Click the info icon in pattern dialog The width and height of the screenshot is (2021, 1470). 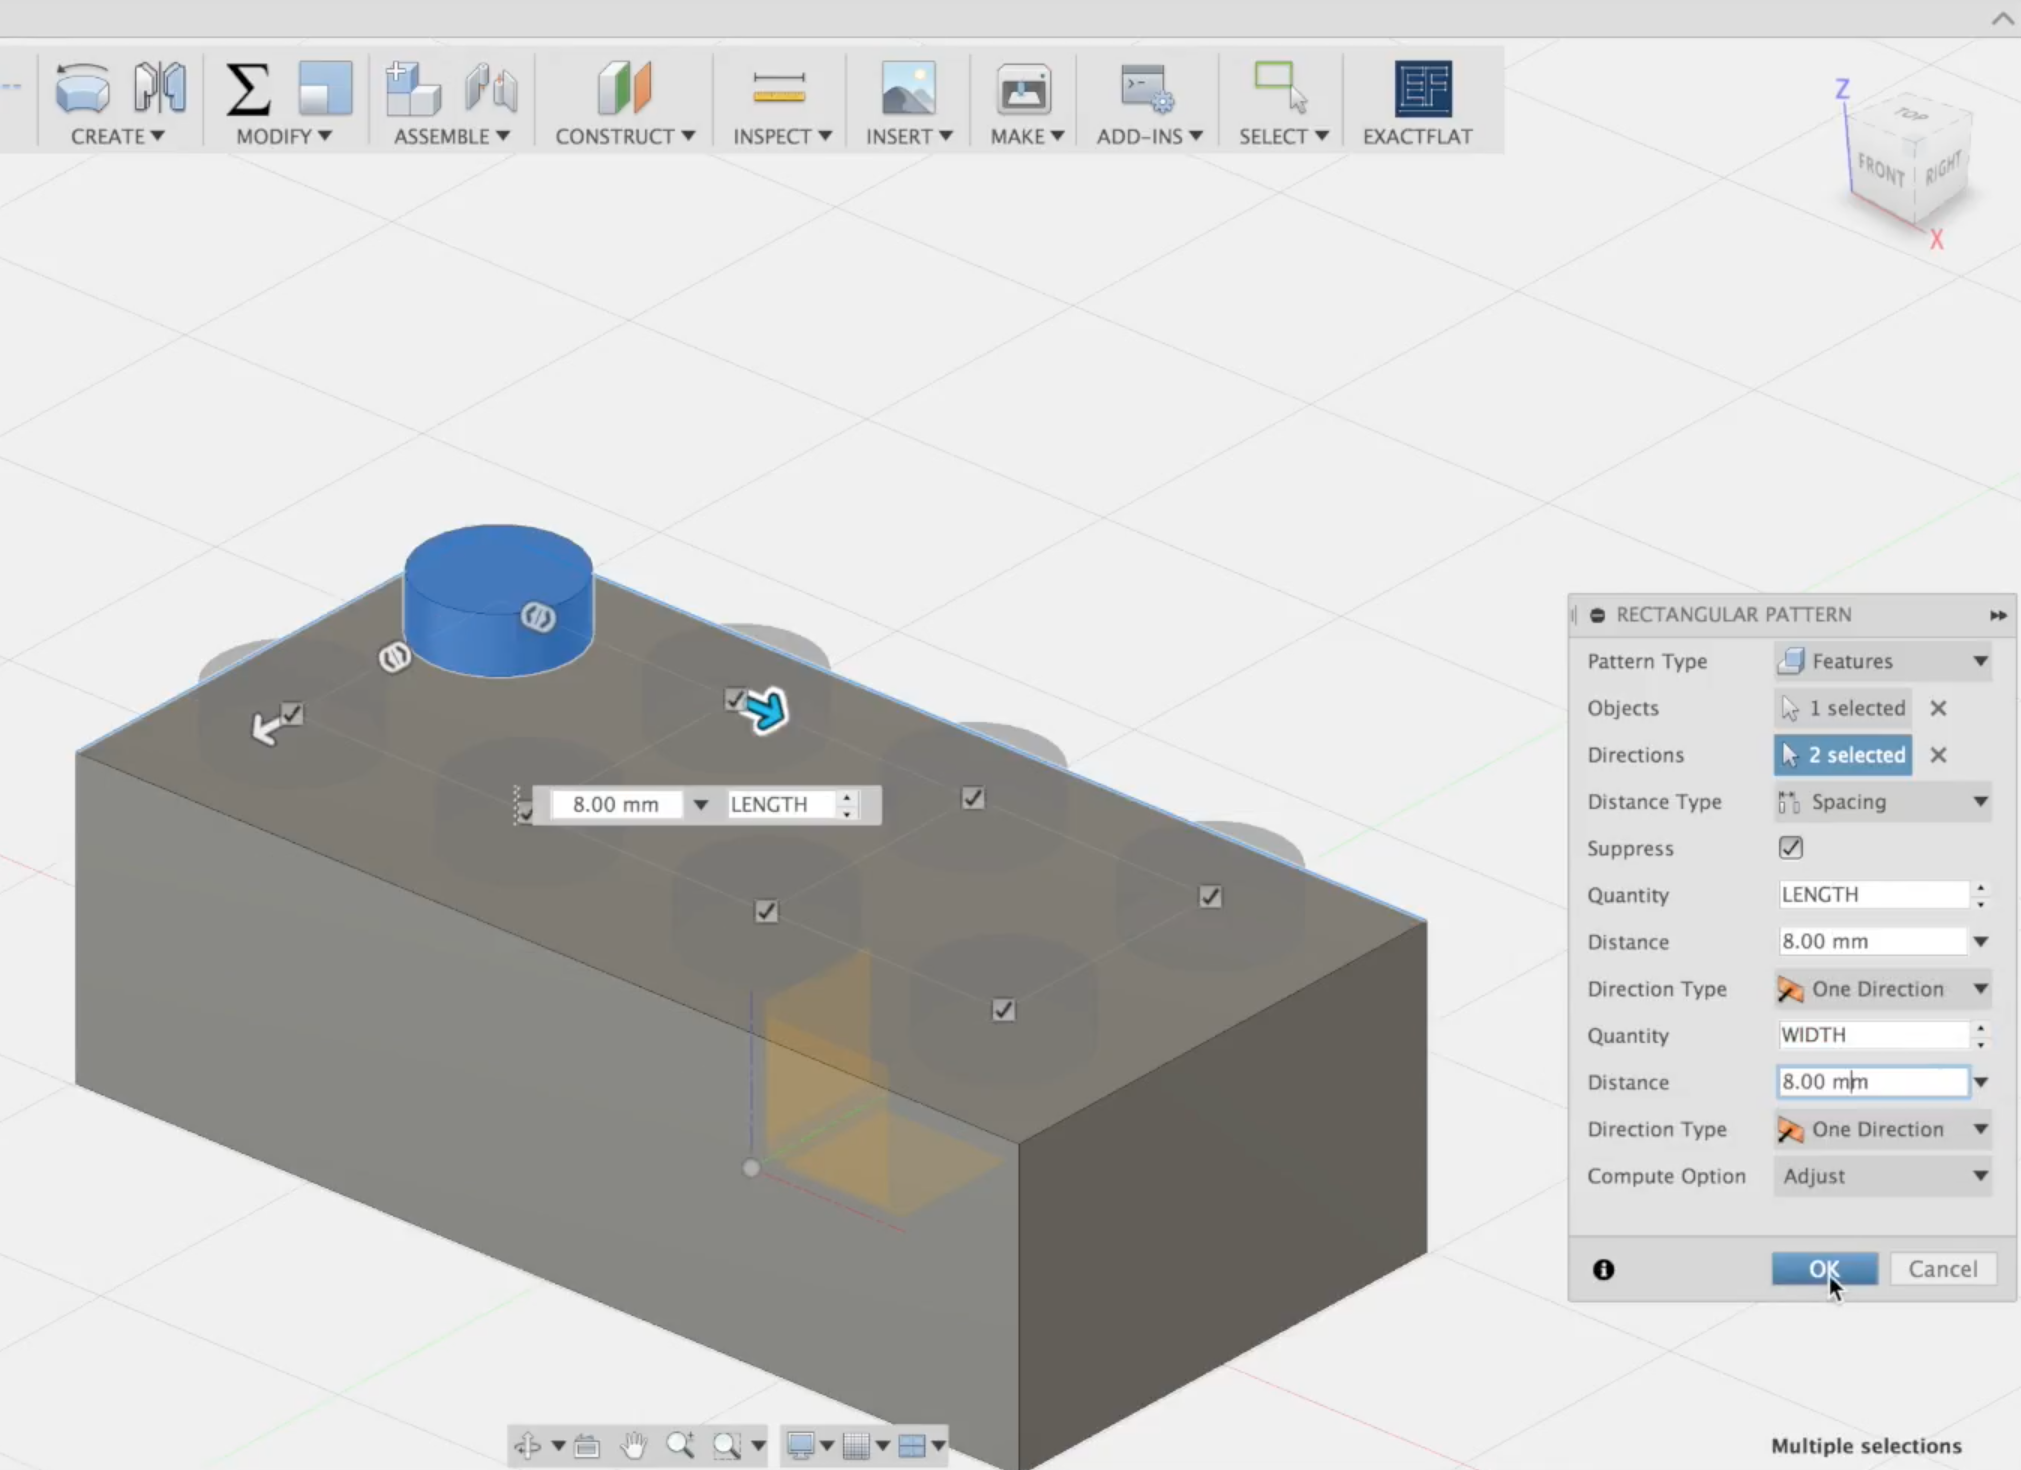(1603, 1269)
